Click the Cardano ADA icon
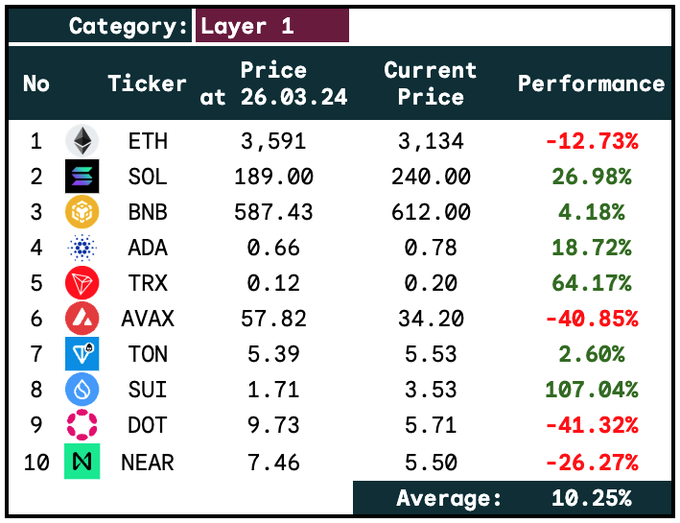 point(81,248)
